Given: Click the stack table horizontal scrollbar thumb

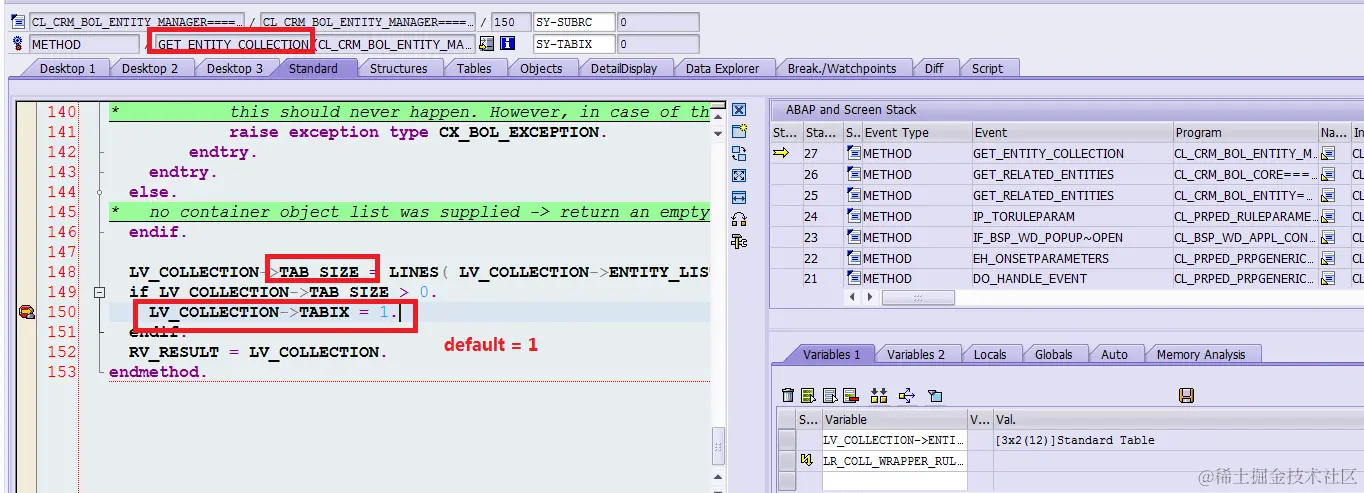Looking at the screenshot, I should coord(917,298).
